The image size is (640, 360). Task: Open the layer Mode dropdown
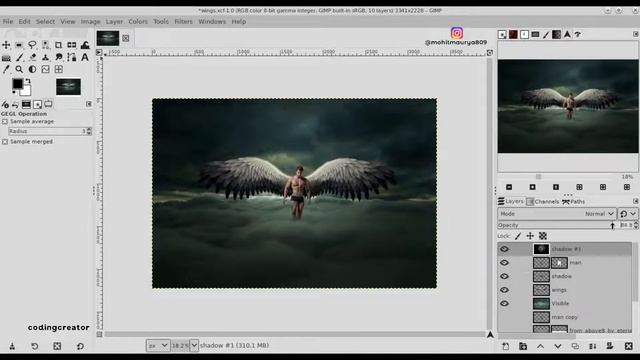pyautogui.click(x=557, y=214)
